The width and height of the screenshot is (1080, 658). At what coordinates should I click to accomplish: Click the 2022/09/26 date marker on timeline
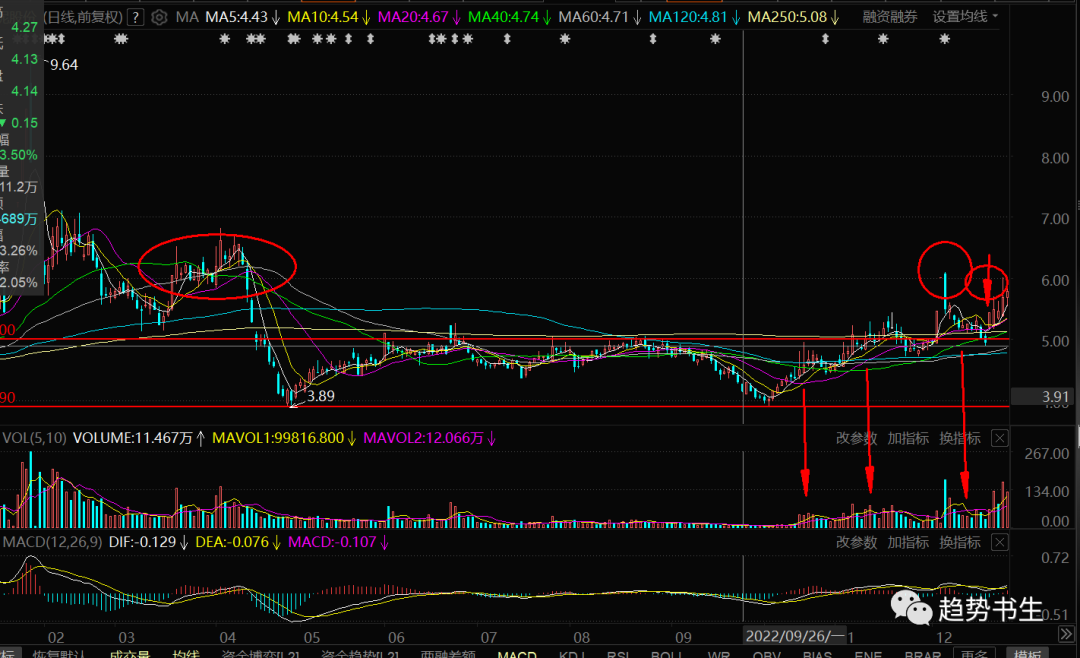pos(797,636)
